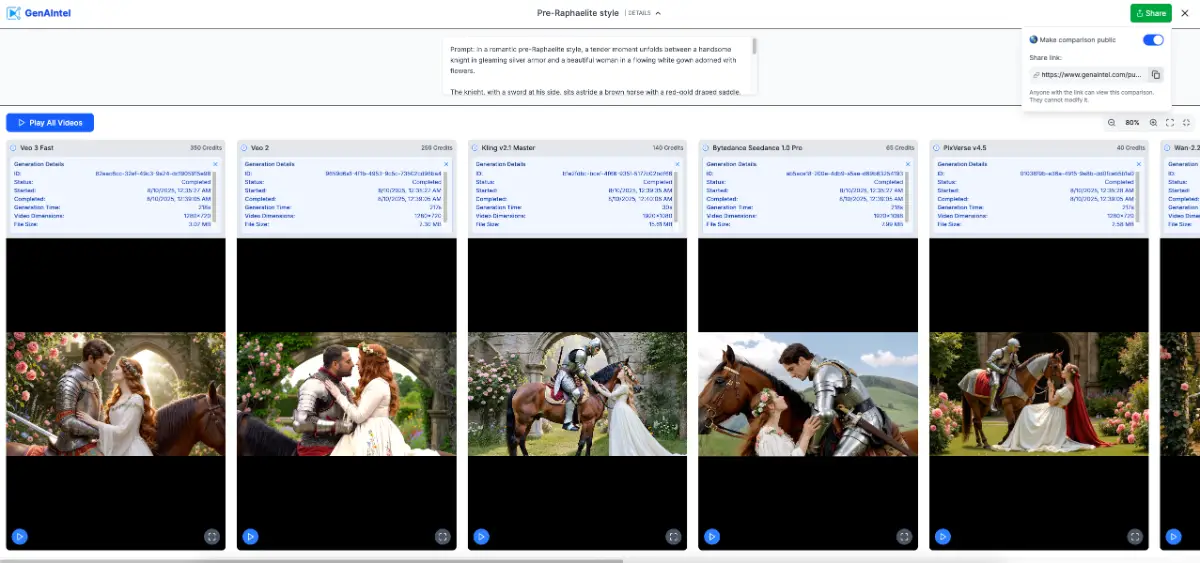Dismiss Kling v2.1 Master generation details
This screenshot has height=563, width=1200.
click(677, 163)
